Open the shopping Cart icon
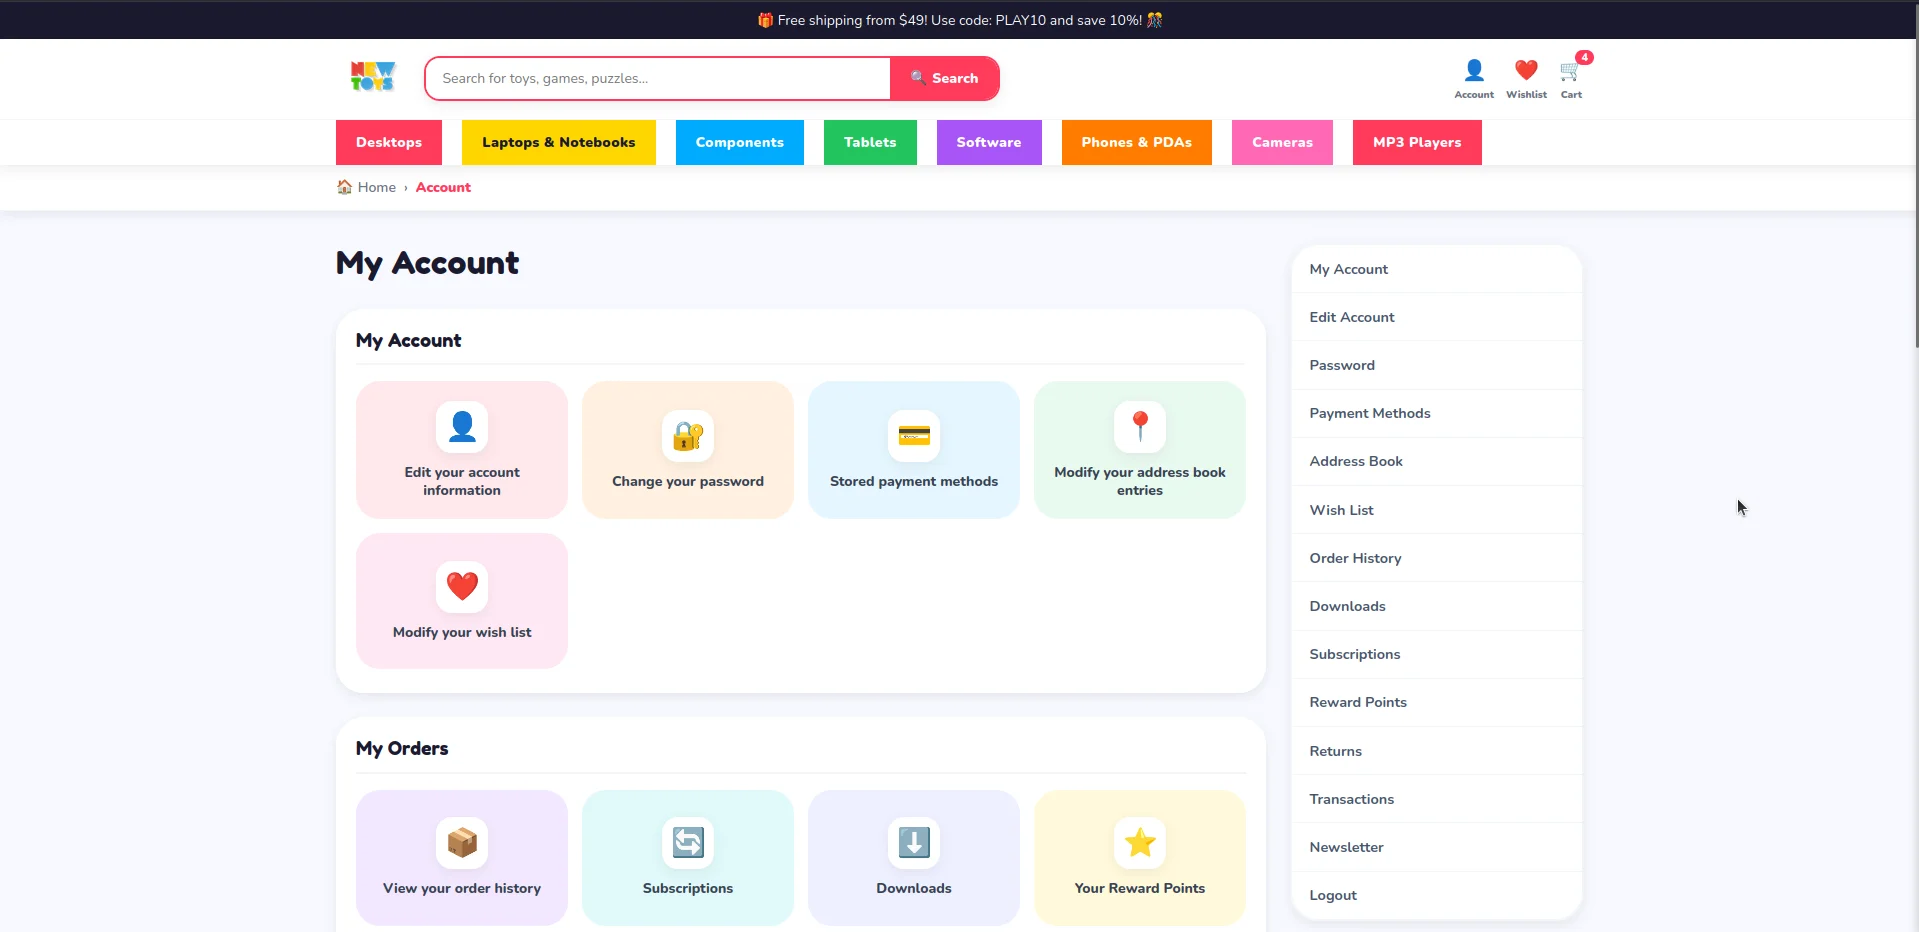Screen dimensions: 1919x932 pyautogui.click(x=1571, y=78)
